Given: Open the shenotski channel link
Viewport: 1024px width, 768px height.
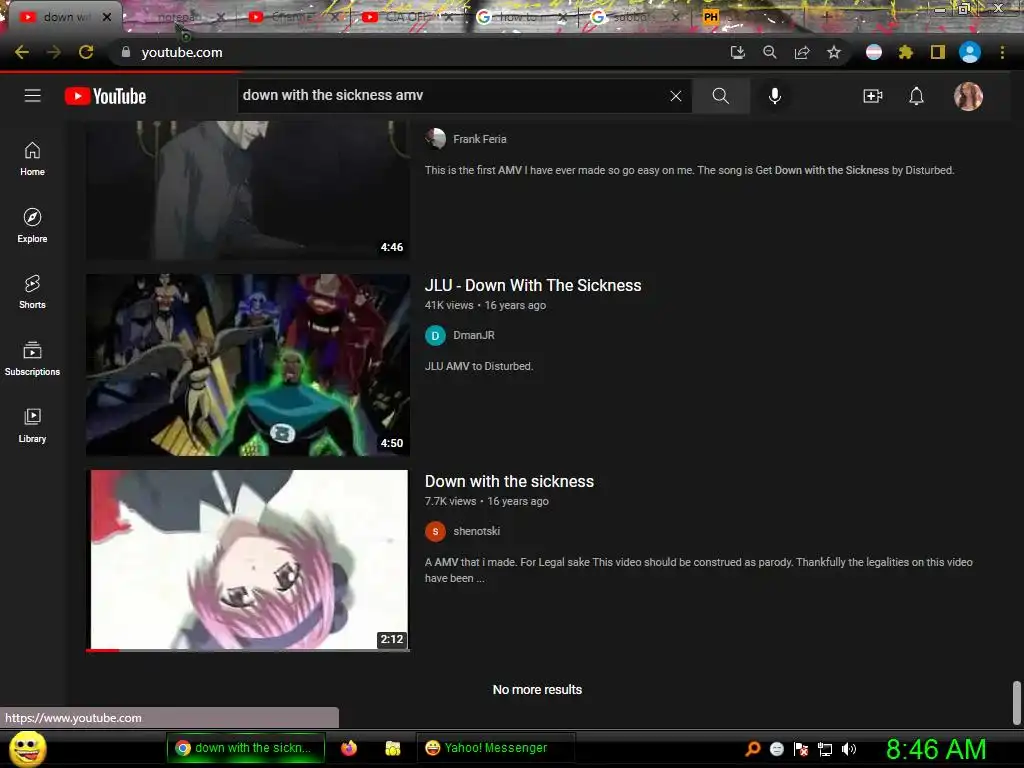Looking at the screenshot, I should [x=477, y=531].
